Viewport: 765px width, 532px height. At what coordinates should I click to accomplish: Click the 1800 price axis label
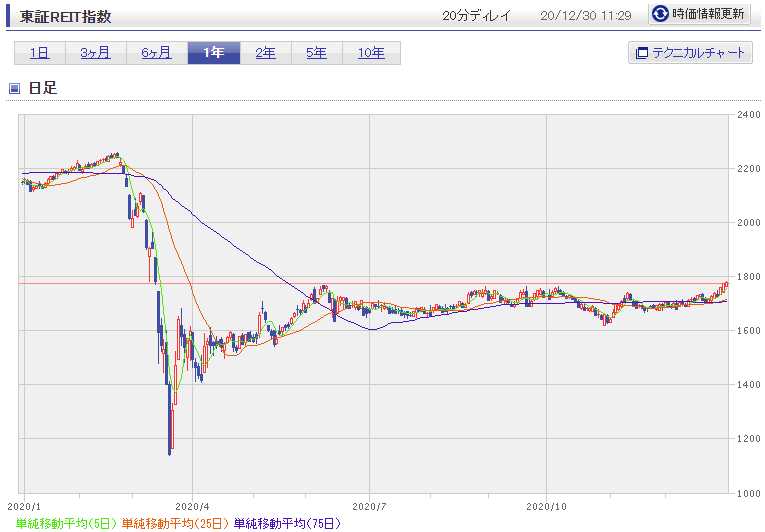pos(748,277)
